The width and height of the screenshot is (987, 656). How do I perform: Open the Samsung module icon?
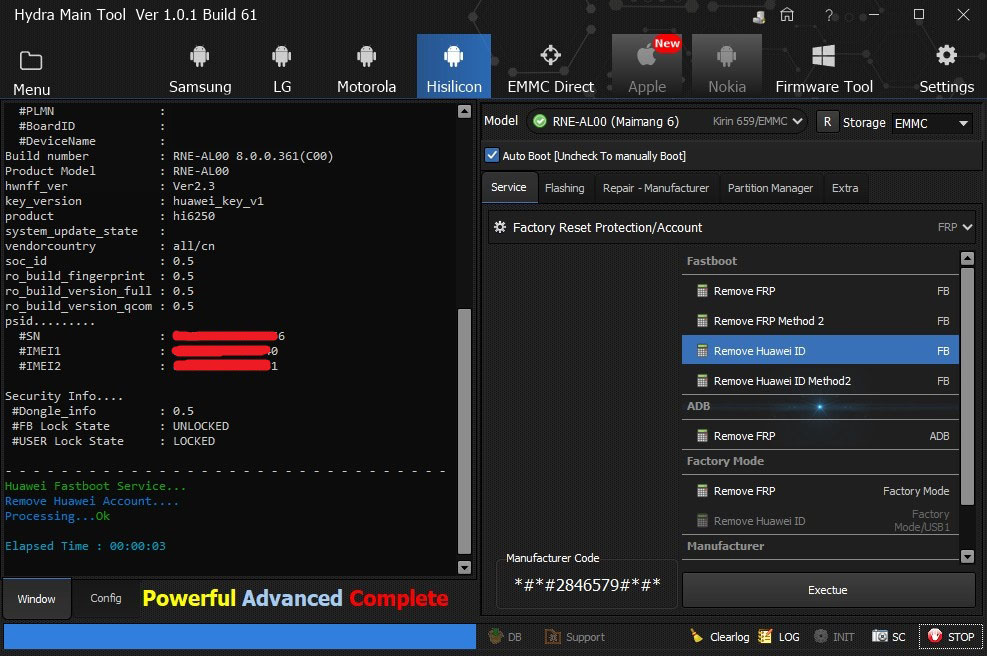coord(200,57)
